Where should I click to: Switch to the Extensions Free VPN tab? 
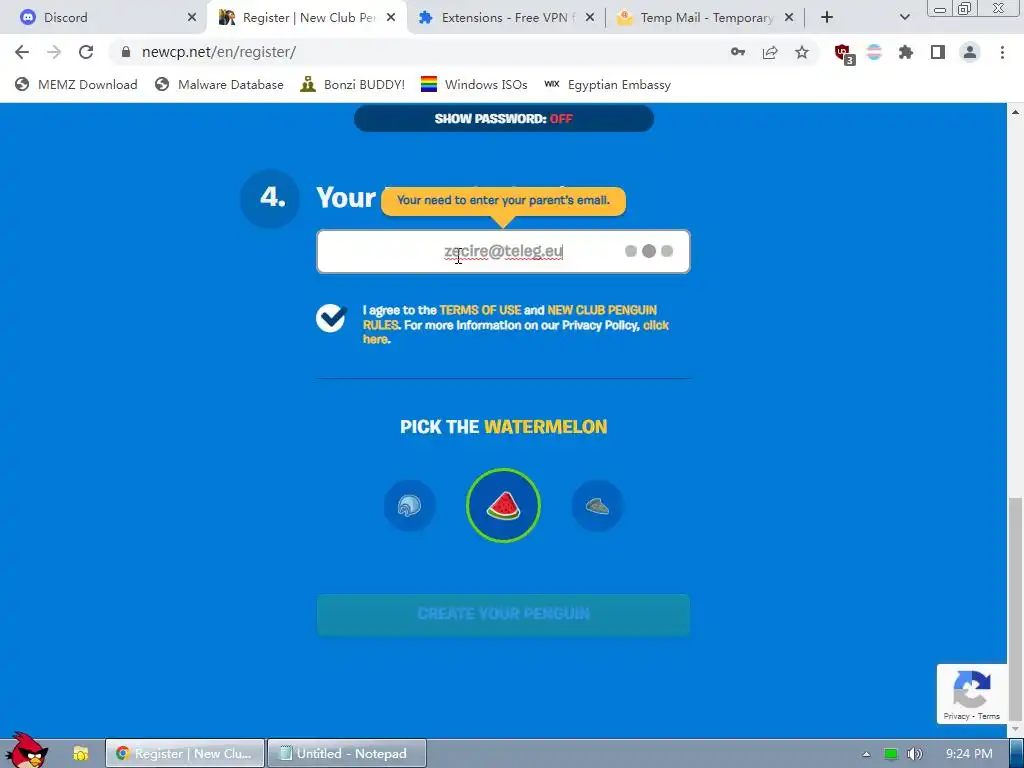click(x=505, y=18)
